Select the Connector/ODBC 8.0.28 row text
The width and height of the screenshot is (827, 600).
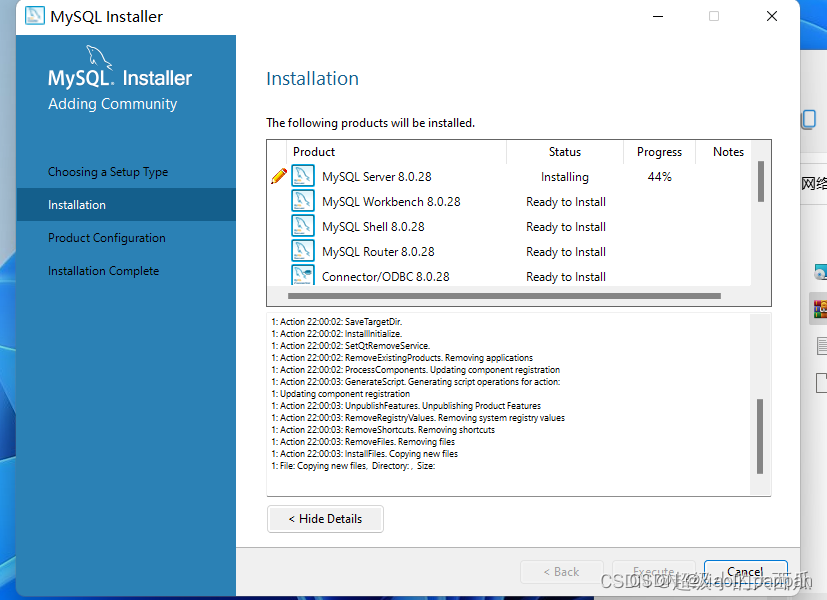pyautogui.click(x=386, y=276)
